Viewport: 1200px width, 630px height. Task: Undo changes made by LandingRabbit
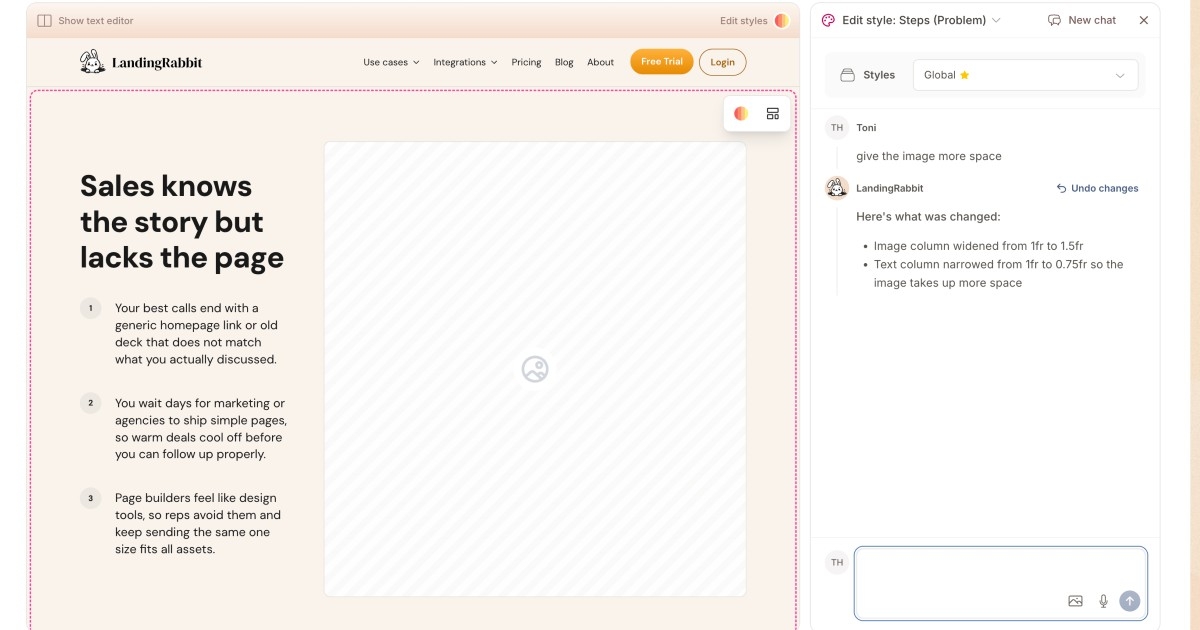[x=1097, y=188]
